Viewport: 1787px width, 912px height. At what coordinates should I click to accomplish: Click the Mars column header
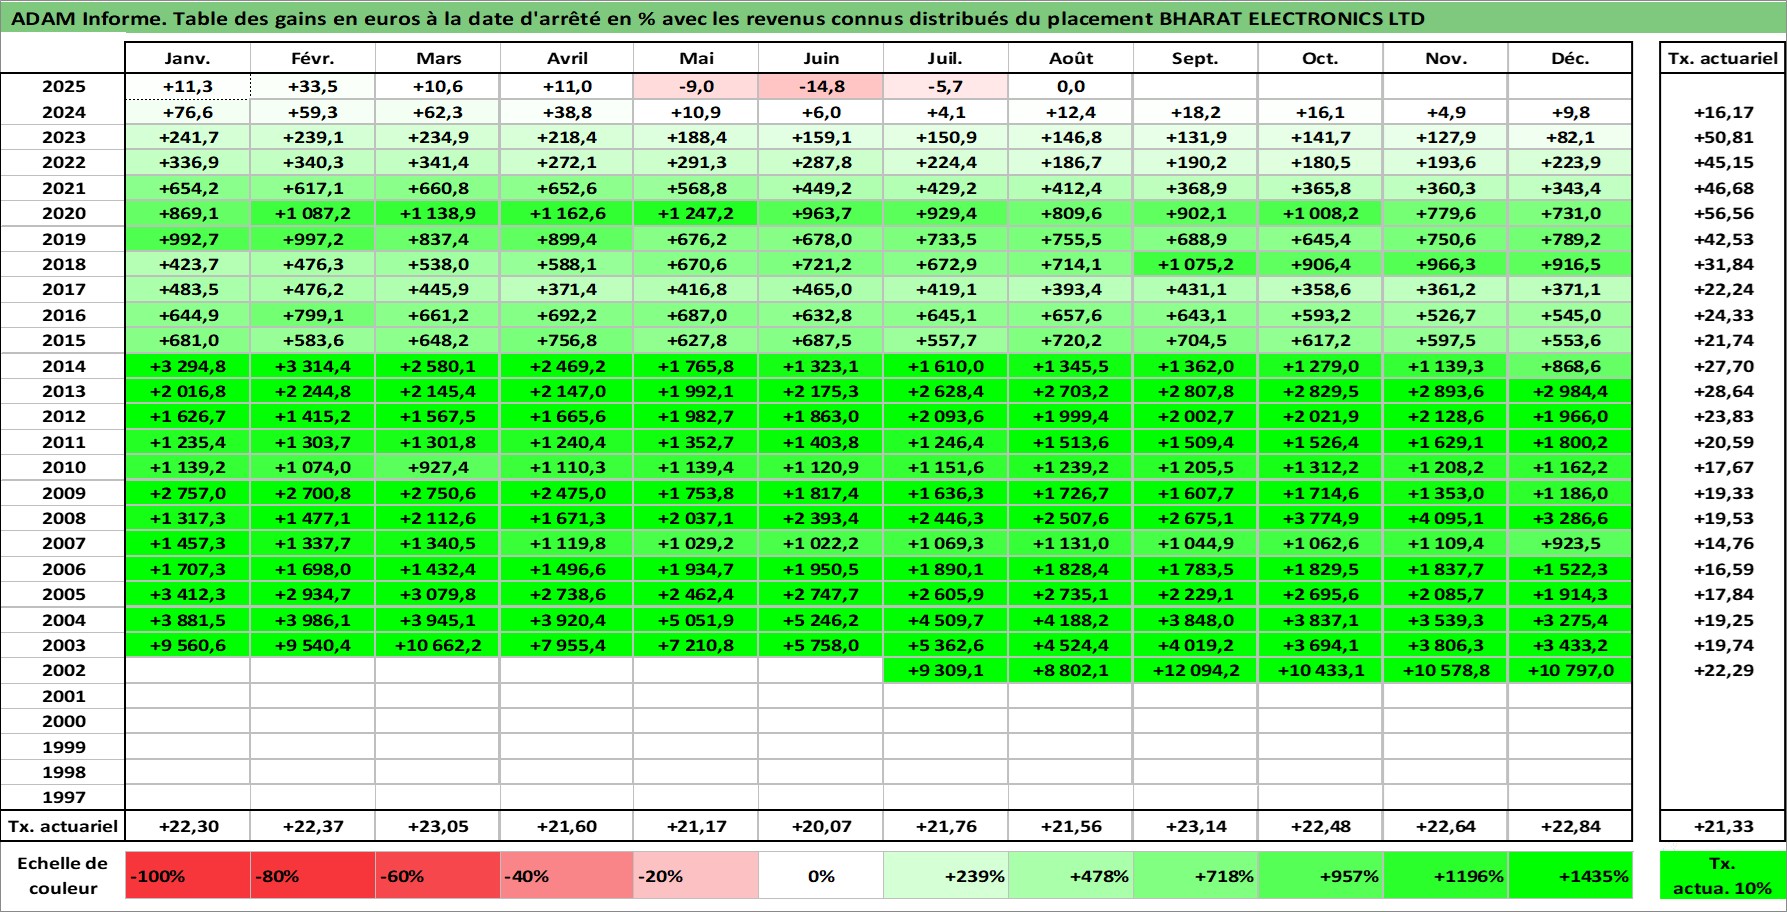(x=437, y=58)
